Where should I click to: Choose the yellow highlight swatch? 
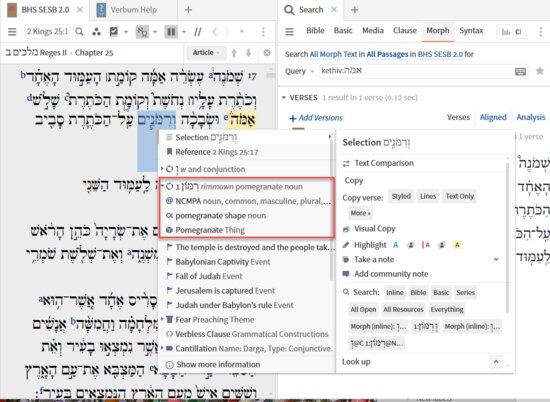[x=457, y=245]
